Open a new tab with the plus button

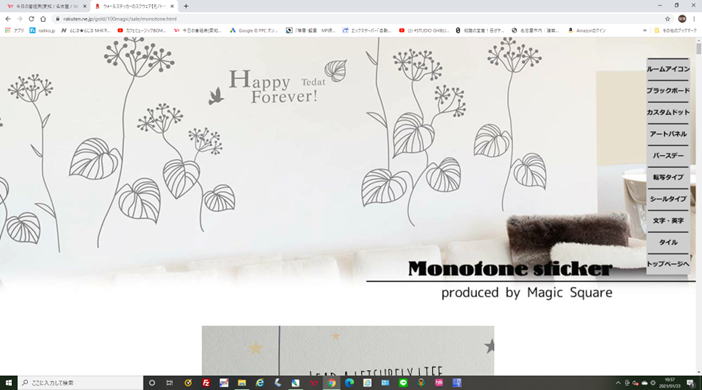186,6
